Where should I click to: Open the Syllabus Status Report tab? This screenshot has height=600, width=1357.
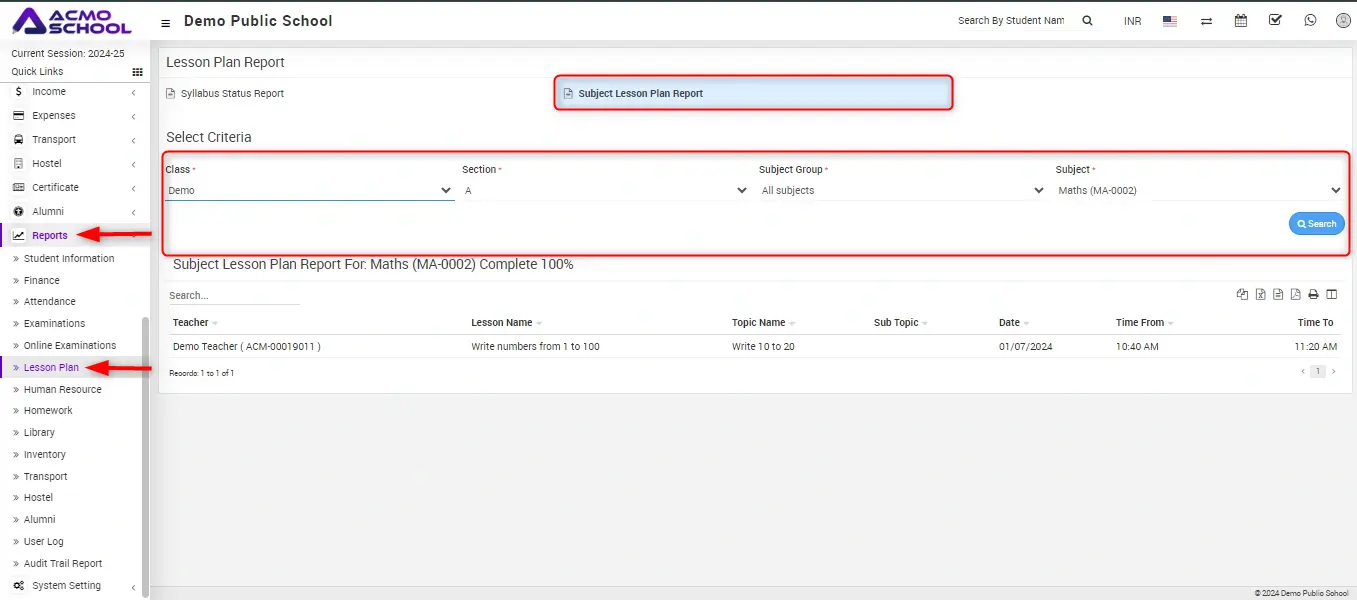(x=232, y=94)
